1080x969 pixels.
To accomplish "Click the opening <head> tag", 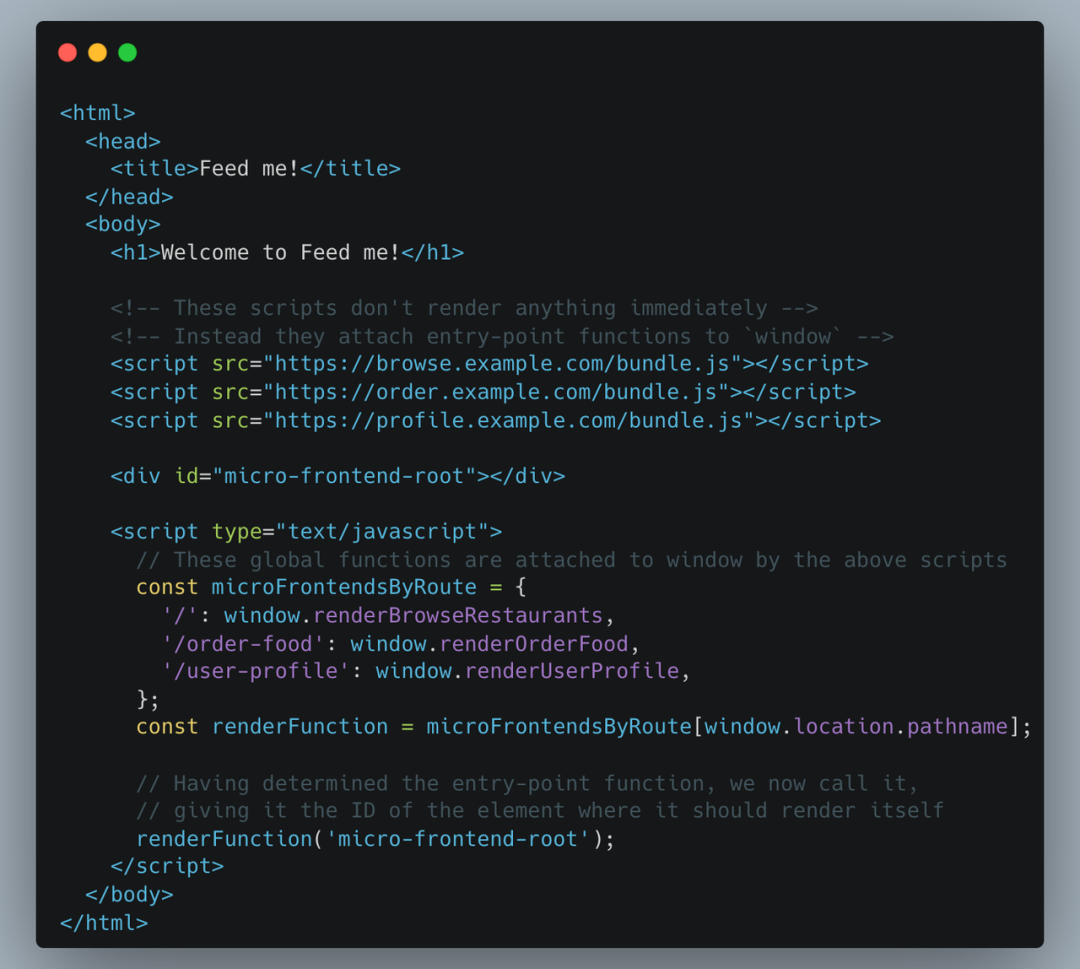I will (123, 141).
